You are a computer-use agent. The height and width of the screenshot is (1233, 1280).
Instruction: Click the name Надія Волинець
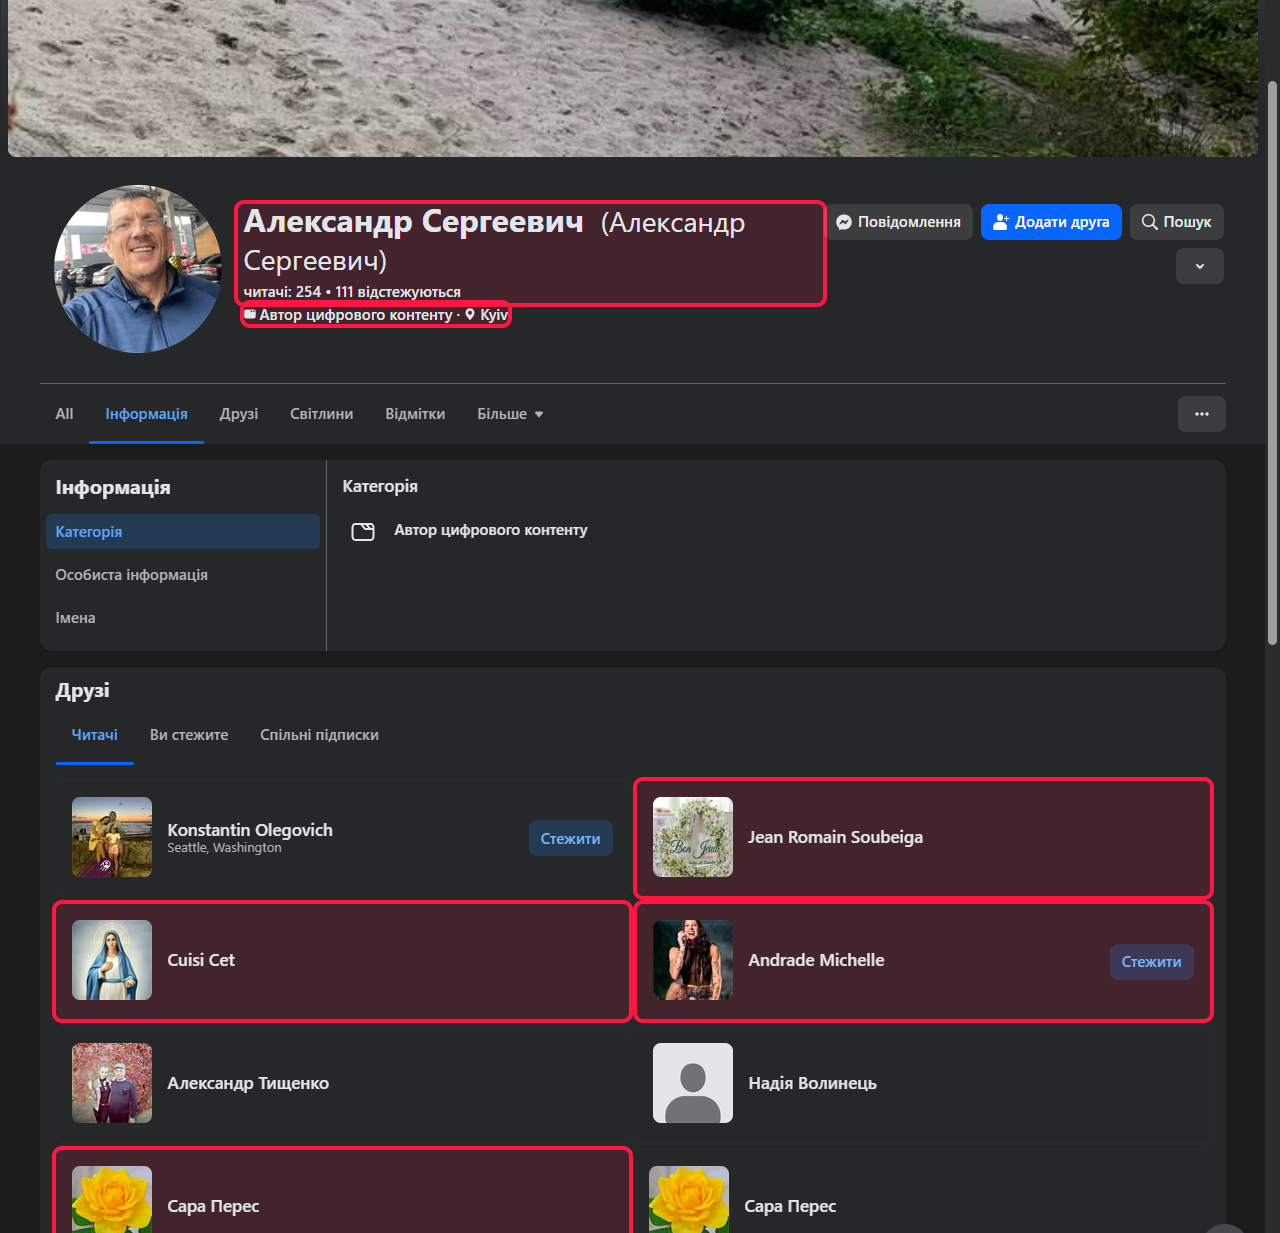coord(812,1083)
